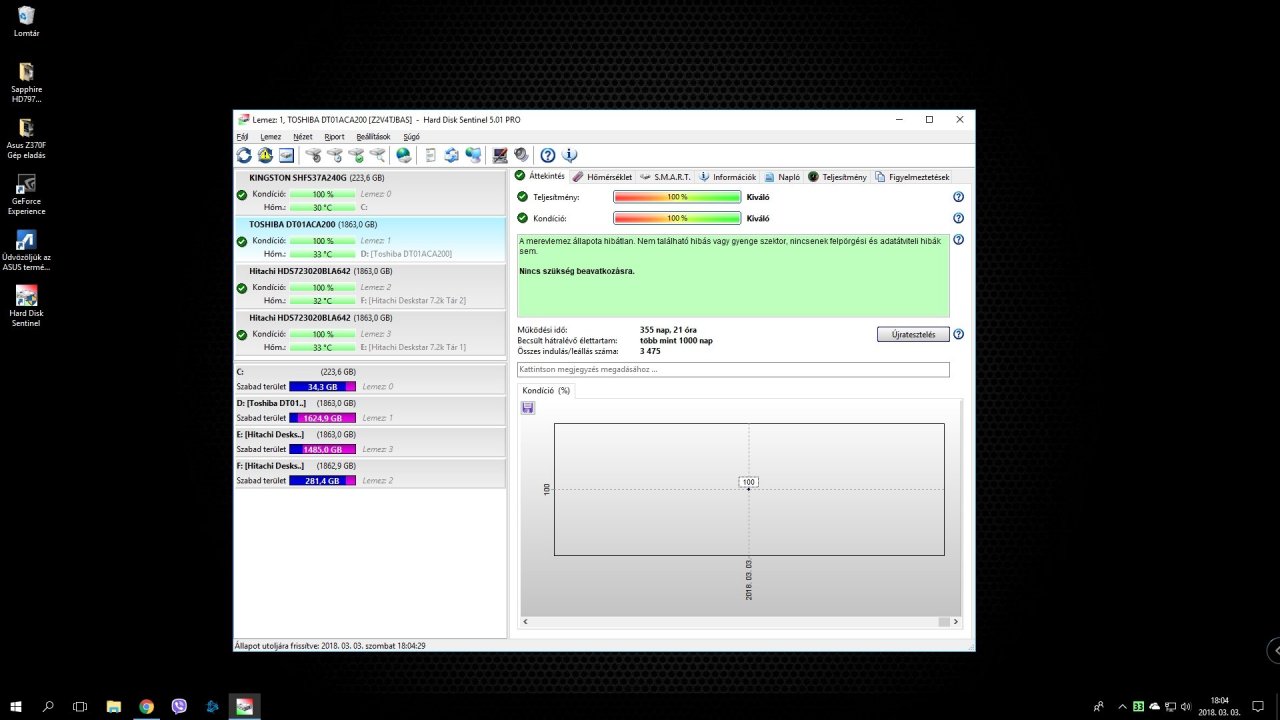Select Hitachi disk labeled Lemez: 3

370,332
